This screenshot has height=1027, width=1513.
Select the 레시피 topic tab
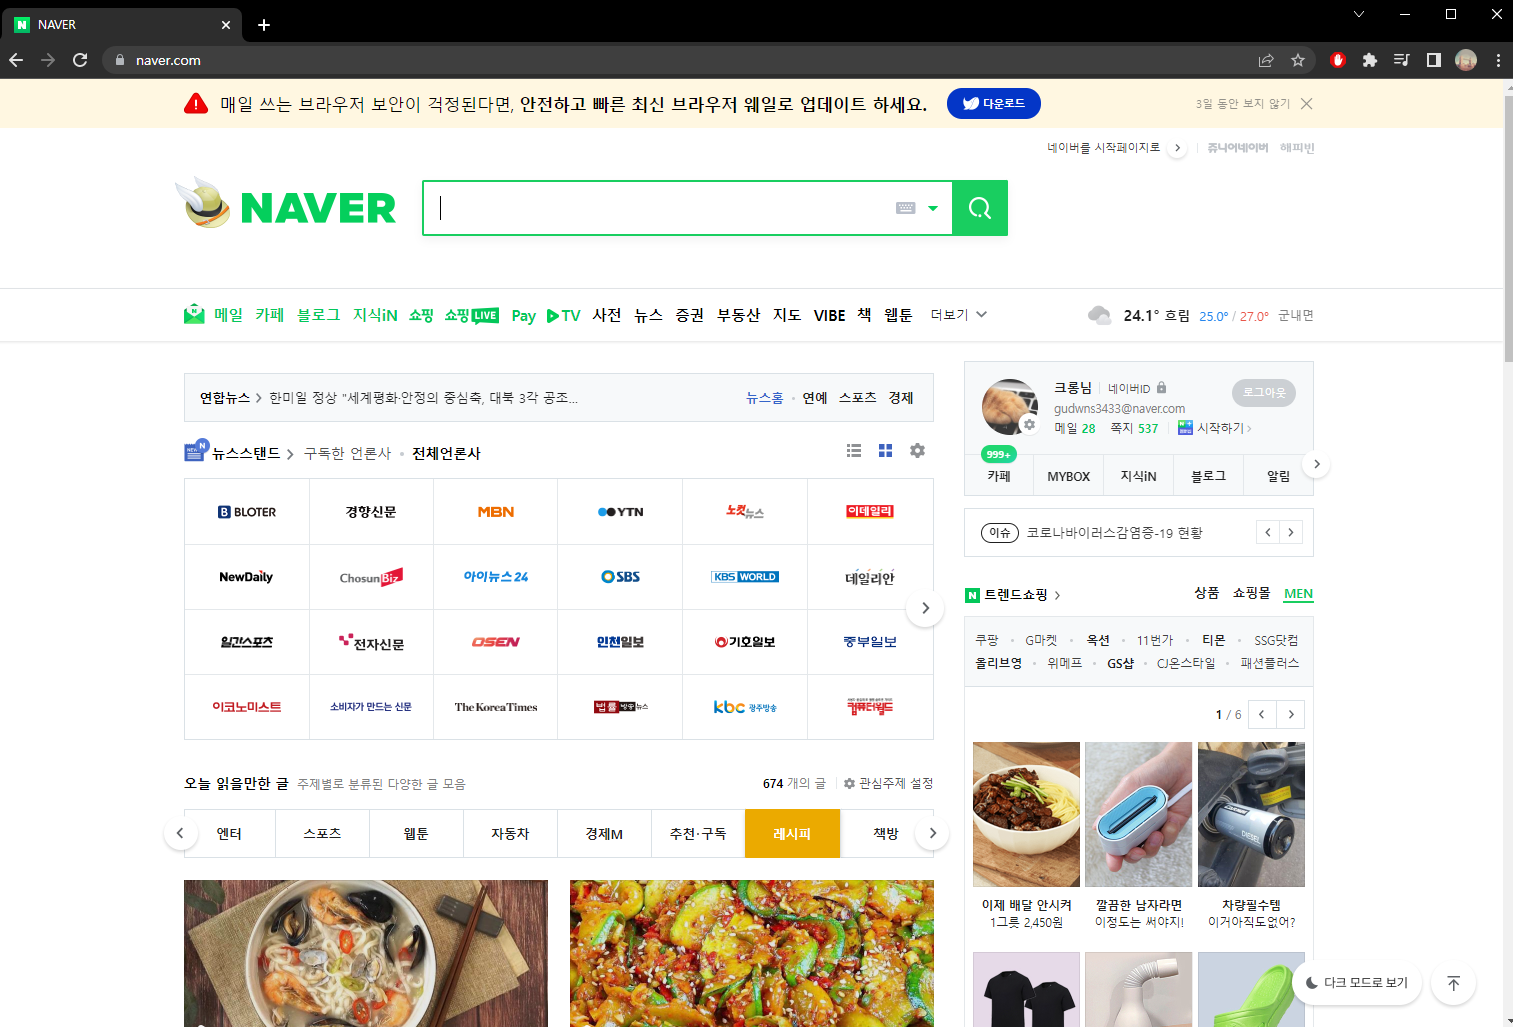792,833
